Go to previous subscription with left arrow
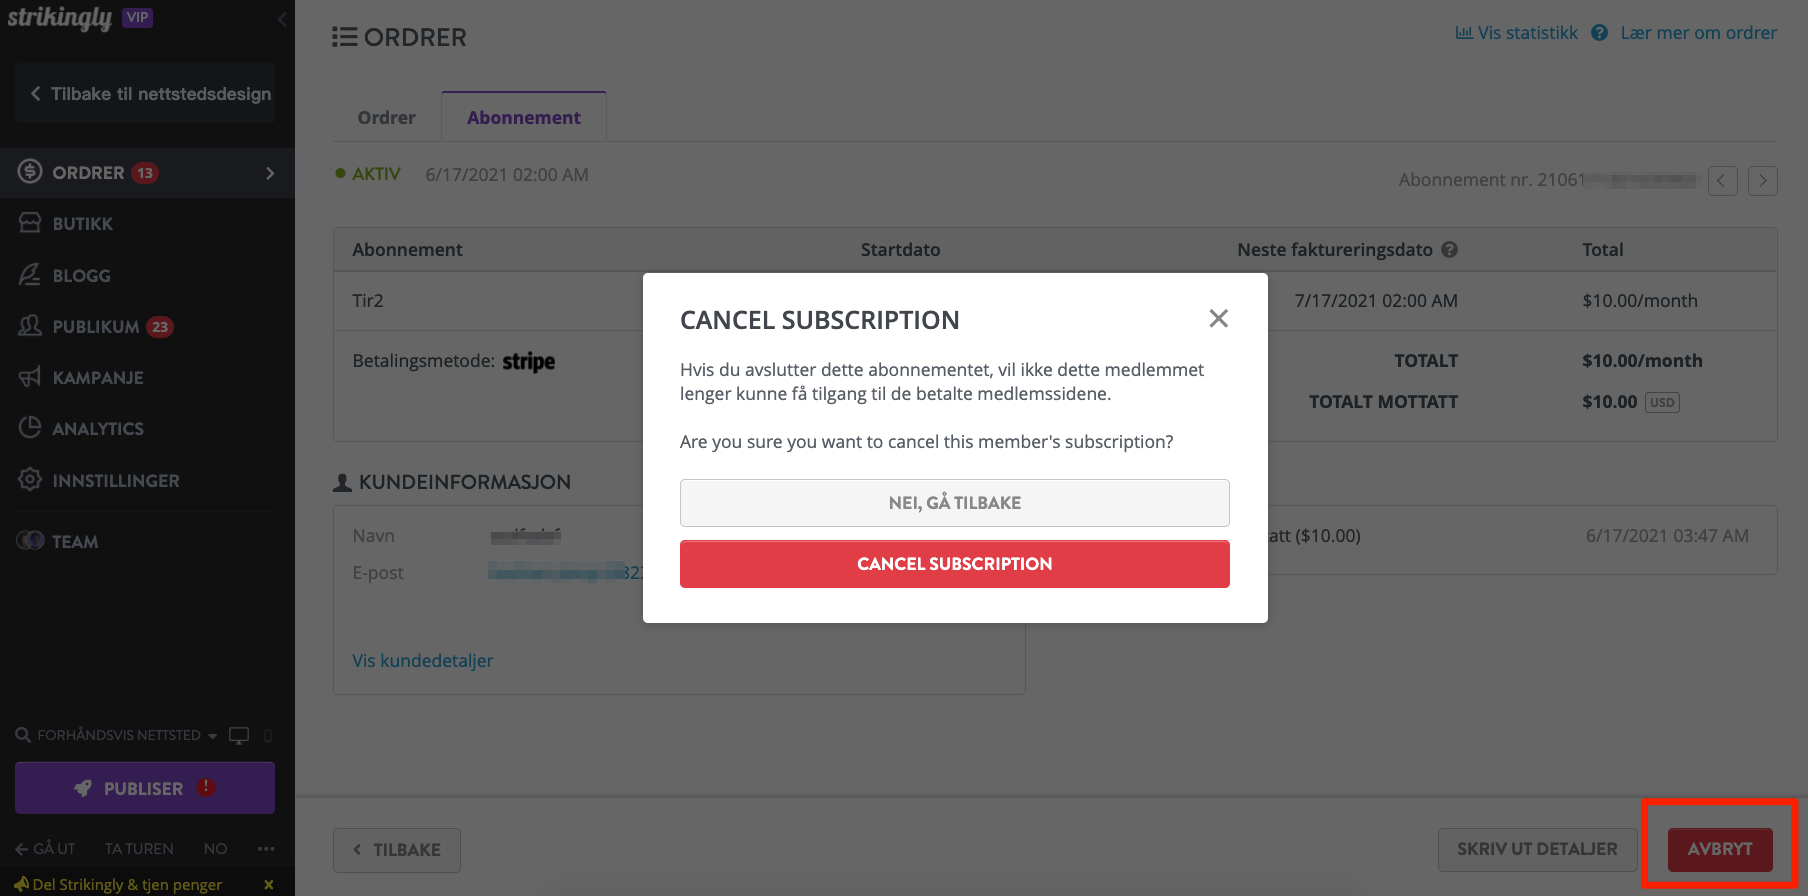The height and width of the screenshot is (896, 1808). (x=1722, y=181)
